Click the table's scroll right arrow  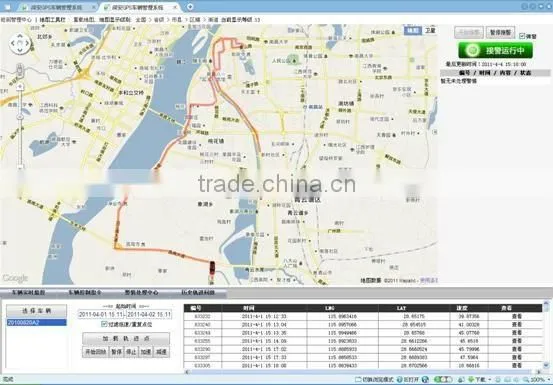(539, 372)
